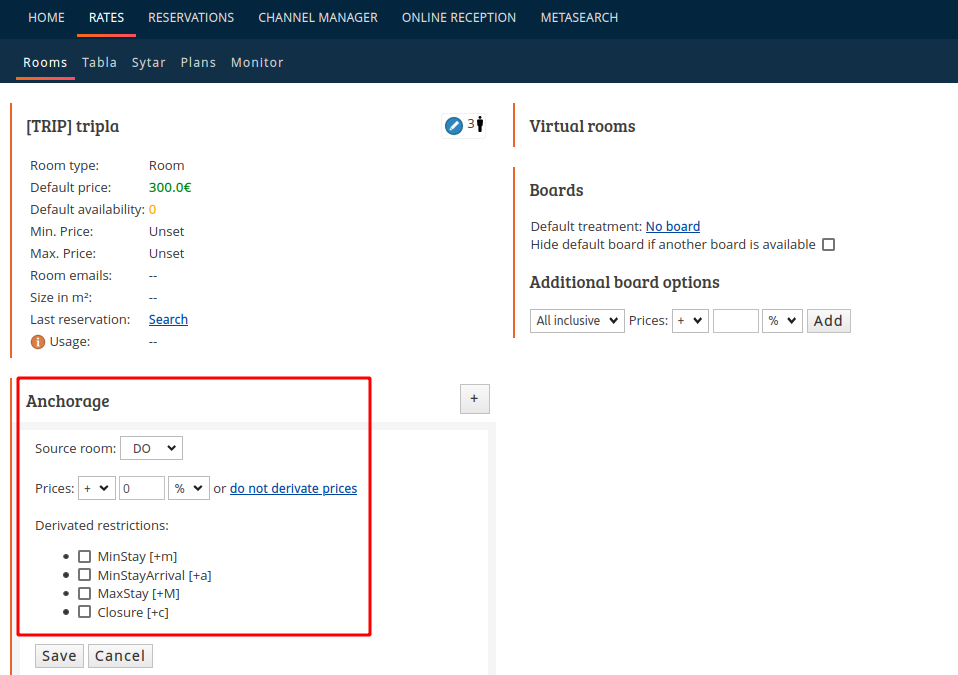
Task: Click the do not derivate prices link
Action: (x=293, y=488)
